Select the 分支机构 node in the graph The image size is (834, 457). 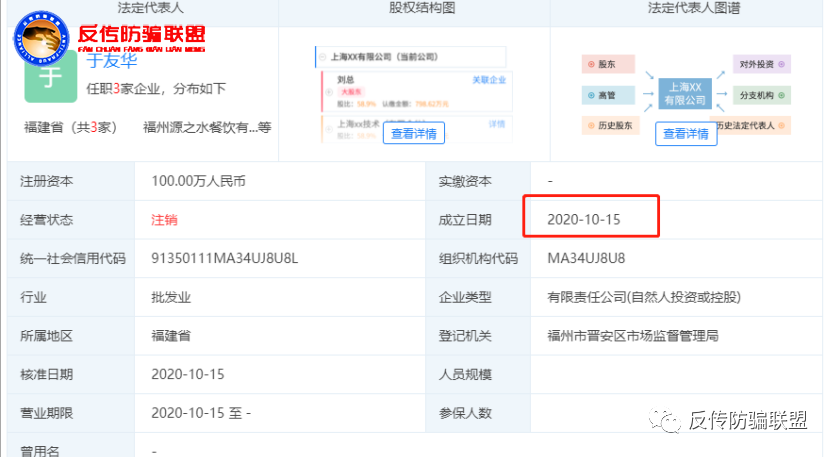[762, 95]
